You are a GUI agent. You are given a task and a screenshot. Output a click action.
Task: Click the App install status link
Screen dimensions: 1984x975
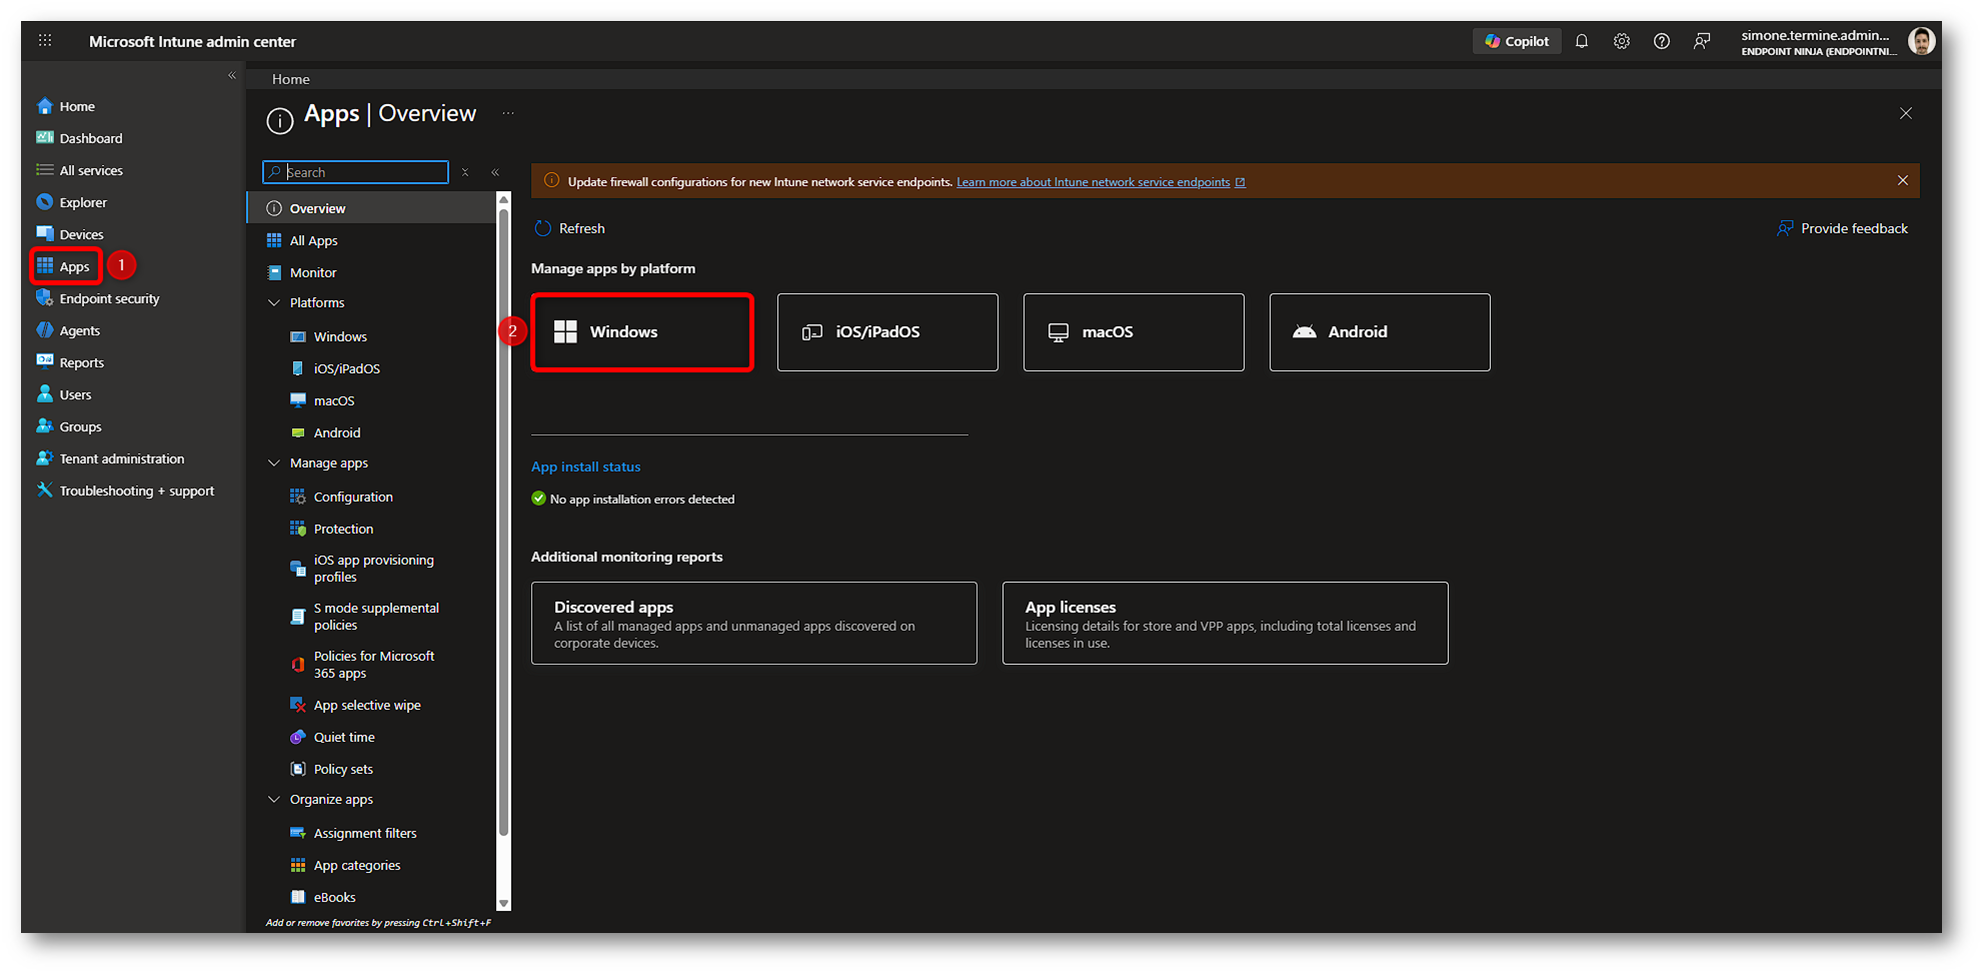(585, 466)
